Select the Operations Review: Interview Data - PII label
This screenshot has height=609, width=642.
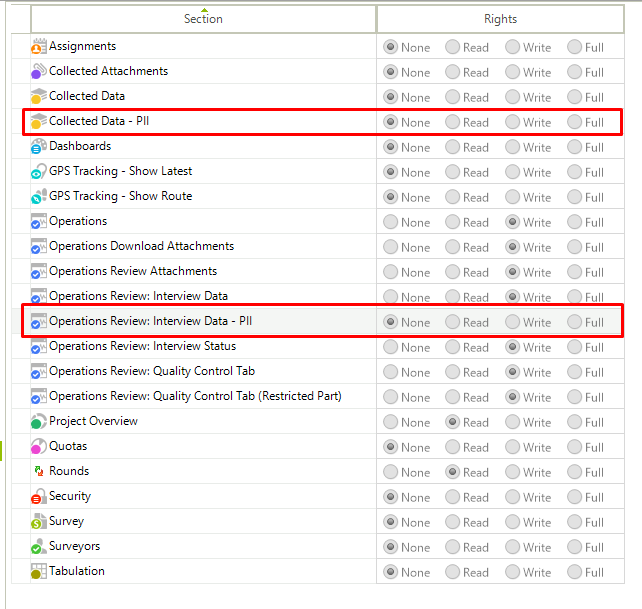151,321
